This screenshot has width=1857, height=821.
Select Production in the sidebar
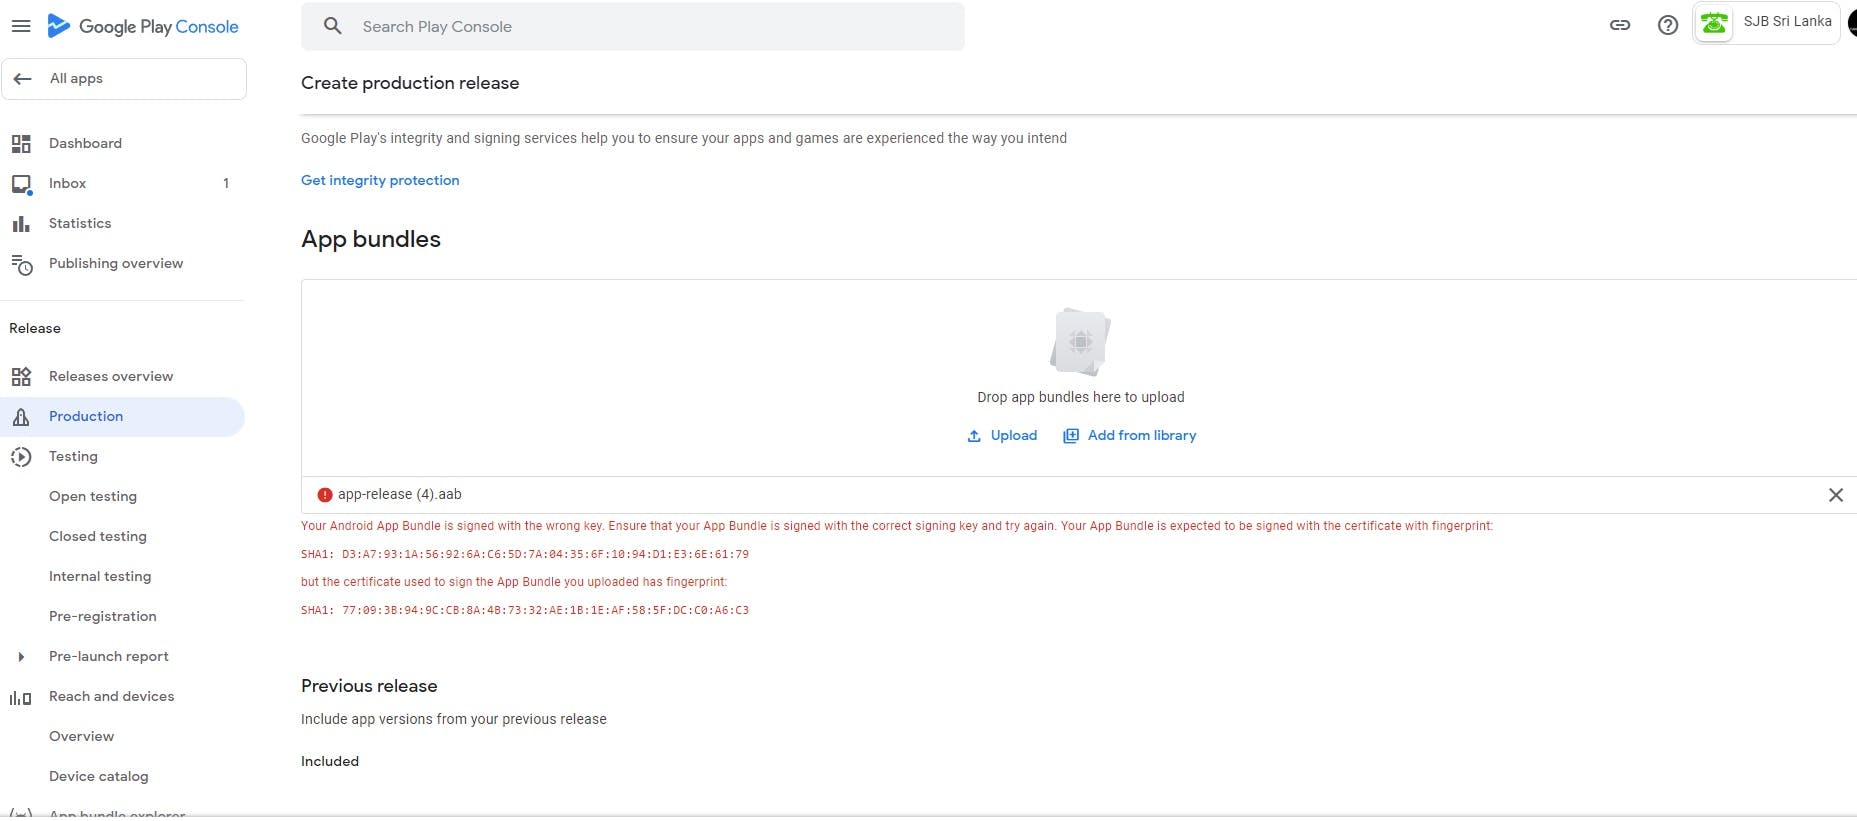click(x=122, y=417)
